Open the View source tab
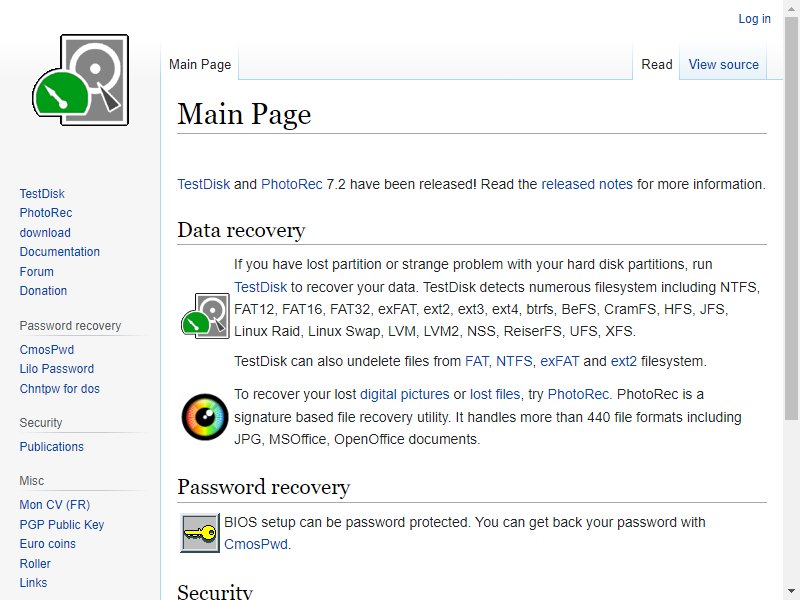The width and height of the screenshot is (800, 600). pyautogui.click(x=723, y=65)
